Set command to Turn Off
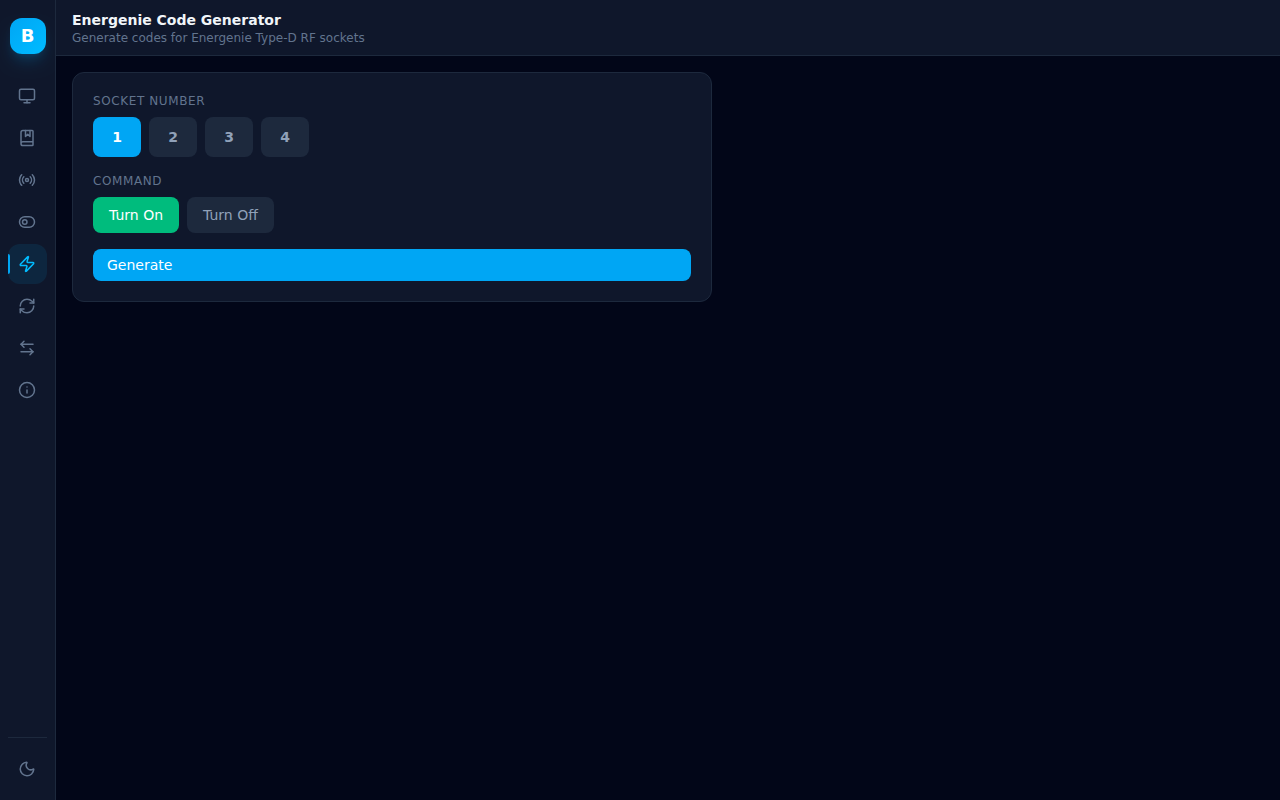Image resolution: width=1280 pixels, height=800 pixels. coord(230,215)
